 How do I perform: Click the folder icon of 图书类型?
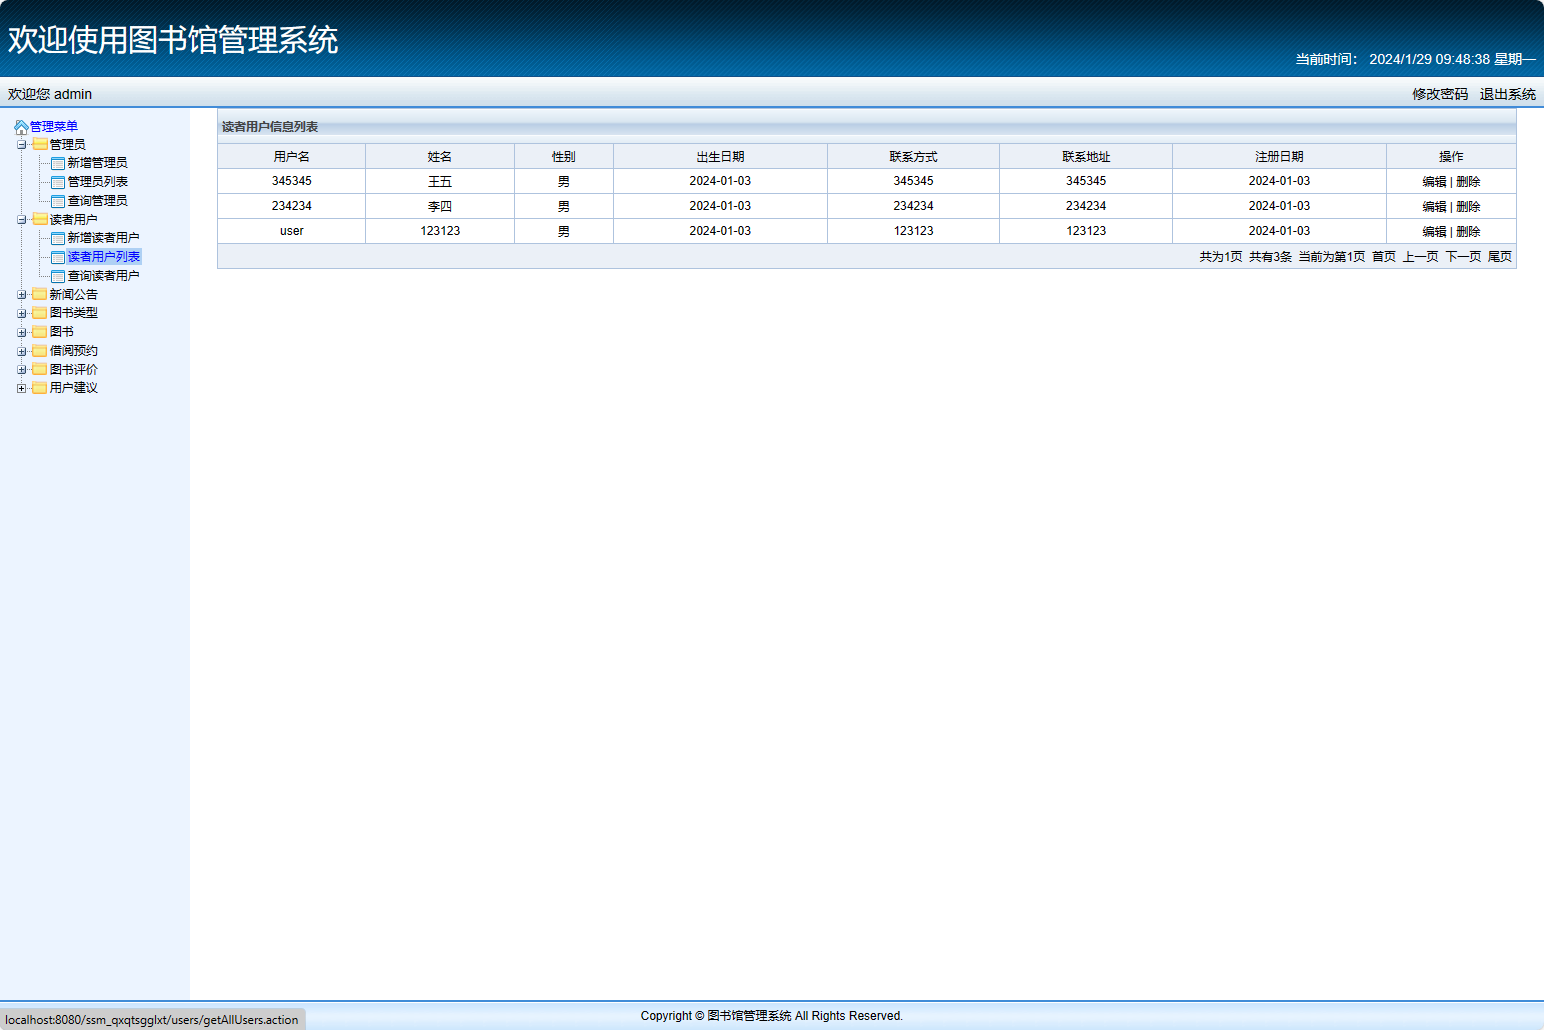point(40,313)
